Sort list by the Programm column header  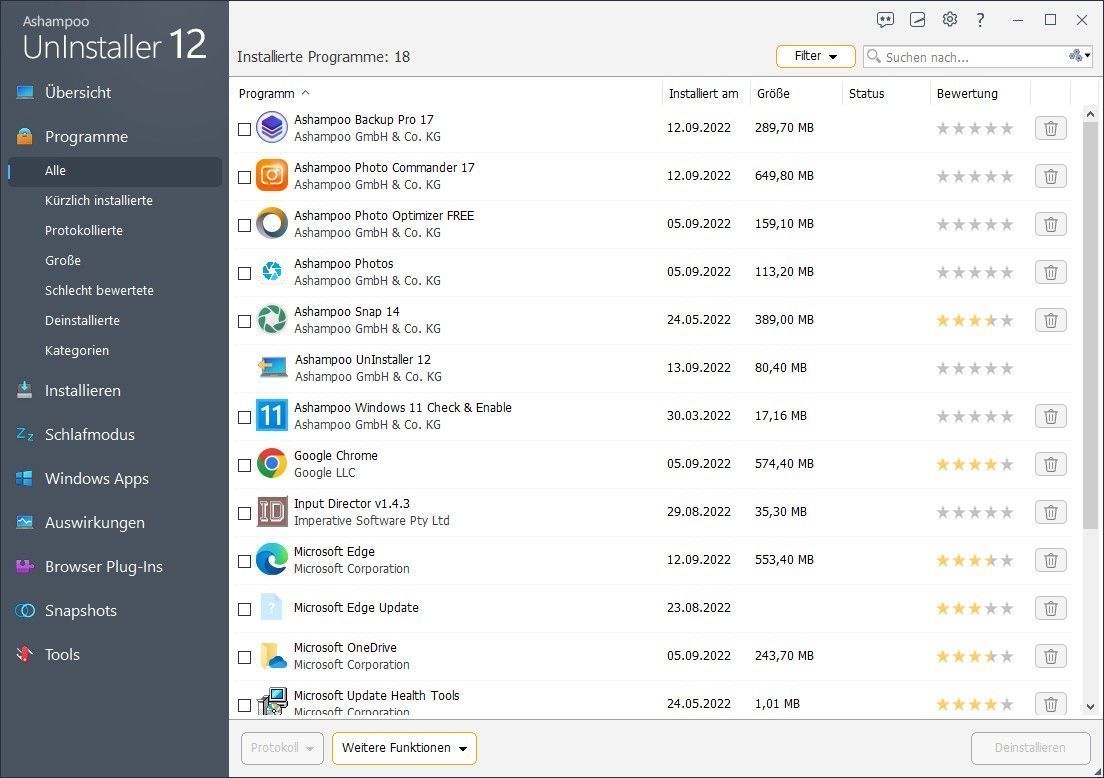coord(267,94)
